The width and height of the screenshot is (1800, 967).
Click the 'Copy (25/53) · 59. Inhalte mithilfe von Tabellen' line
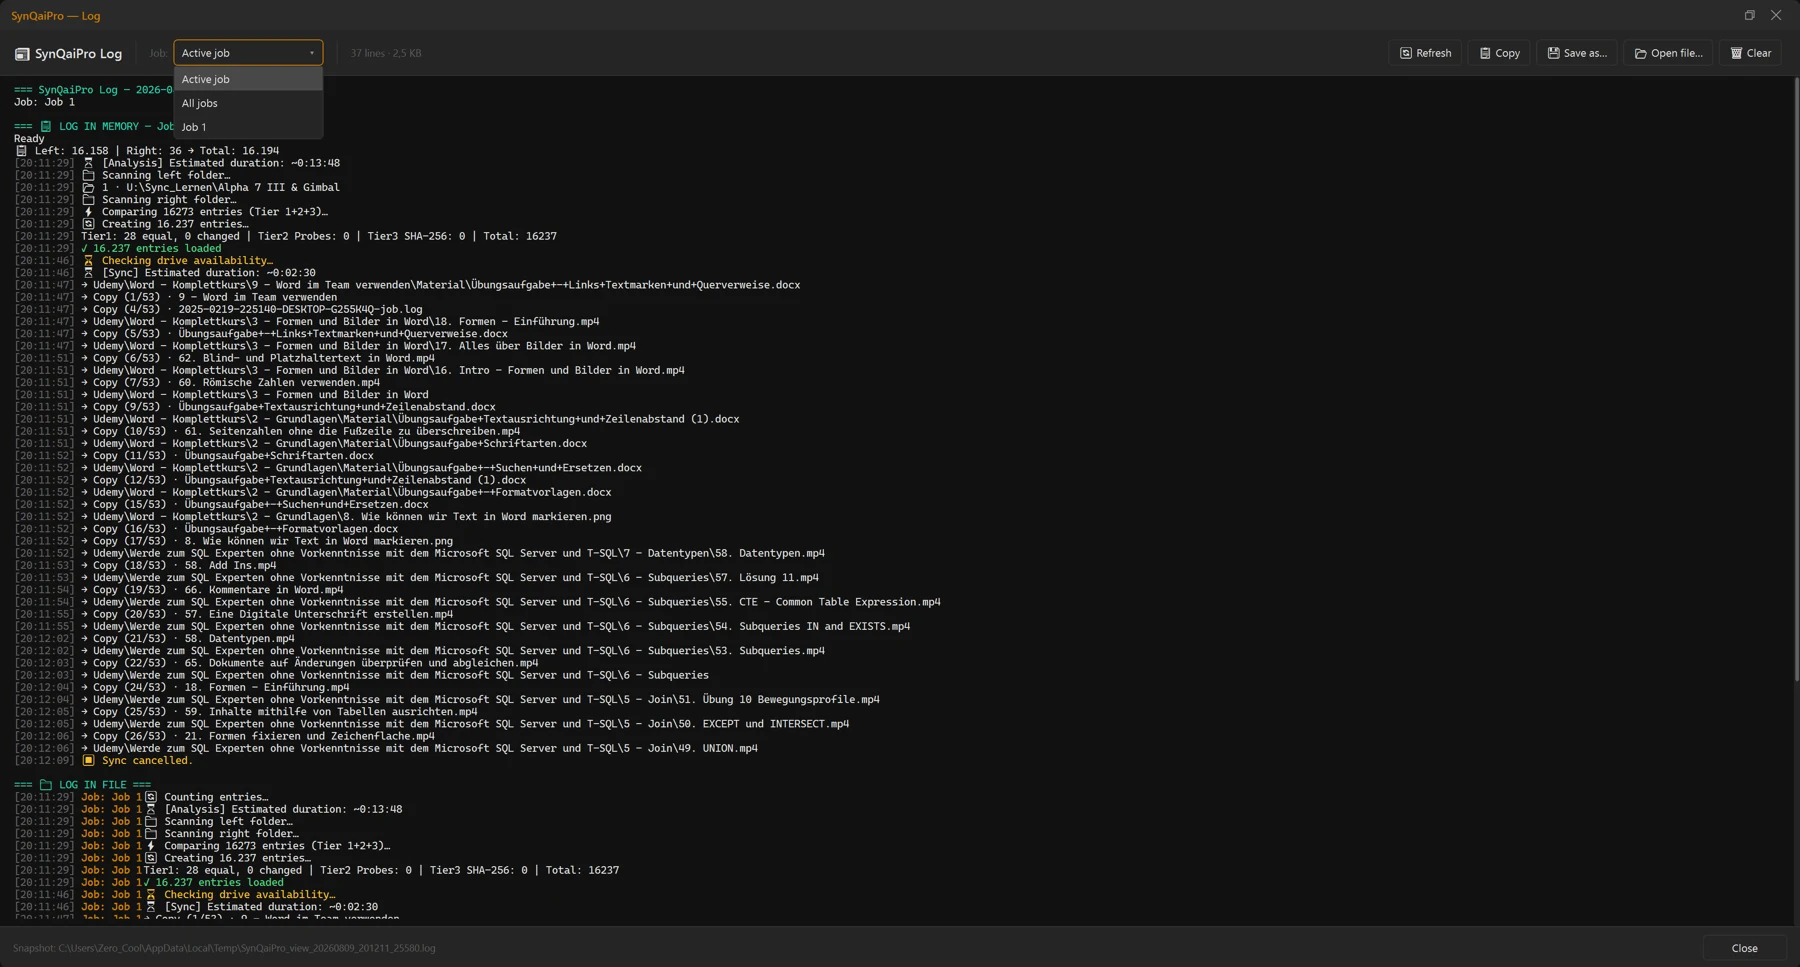246,712
